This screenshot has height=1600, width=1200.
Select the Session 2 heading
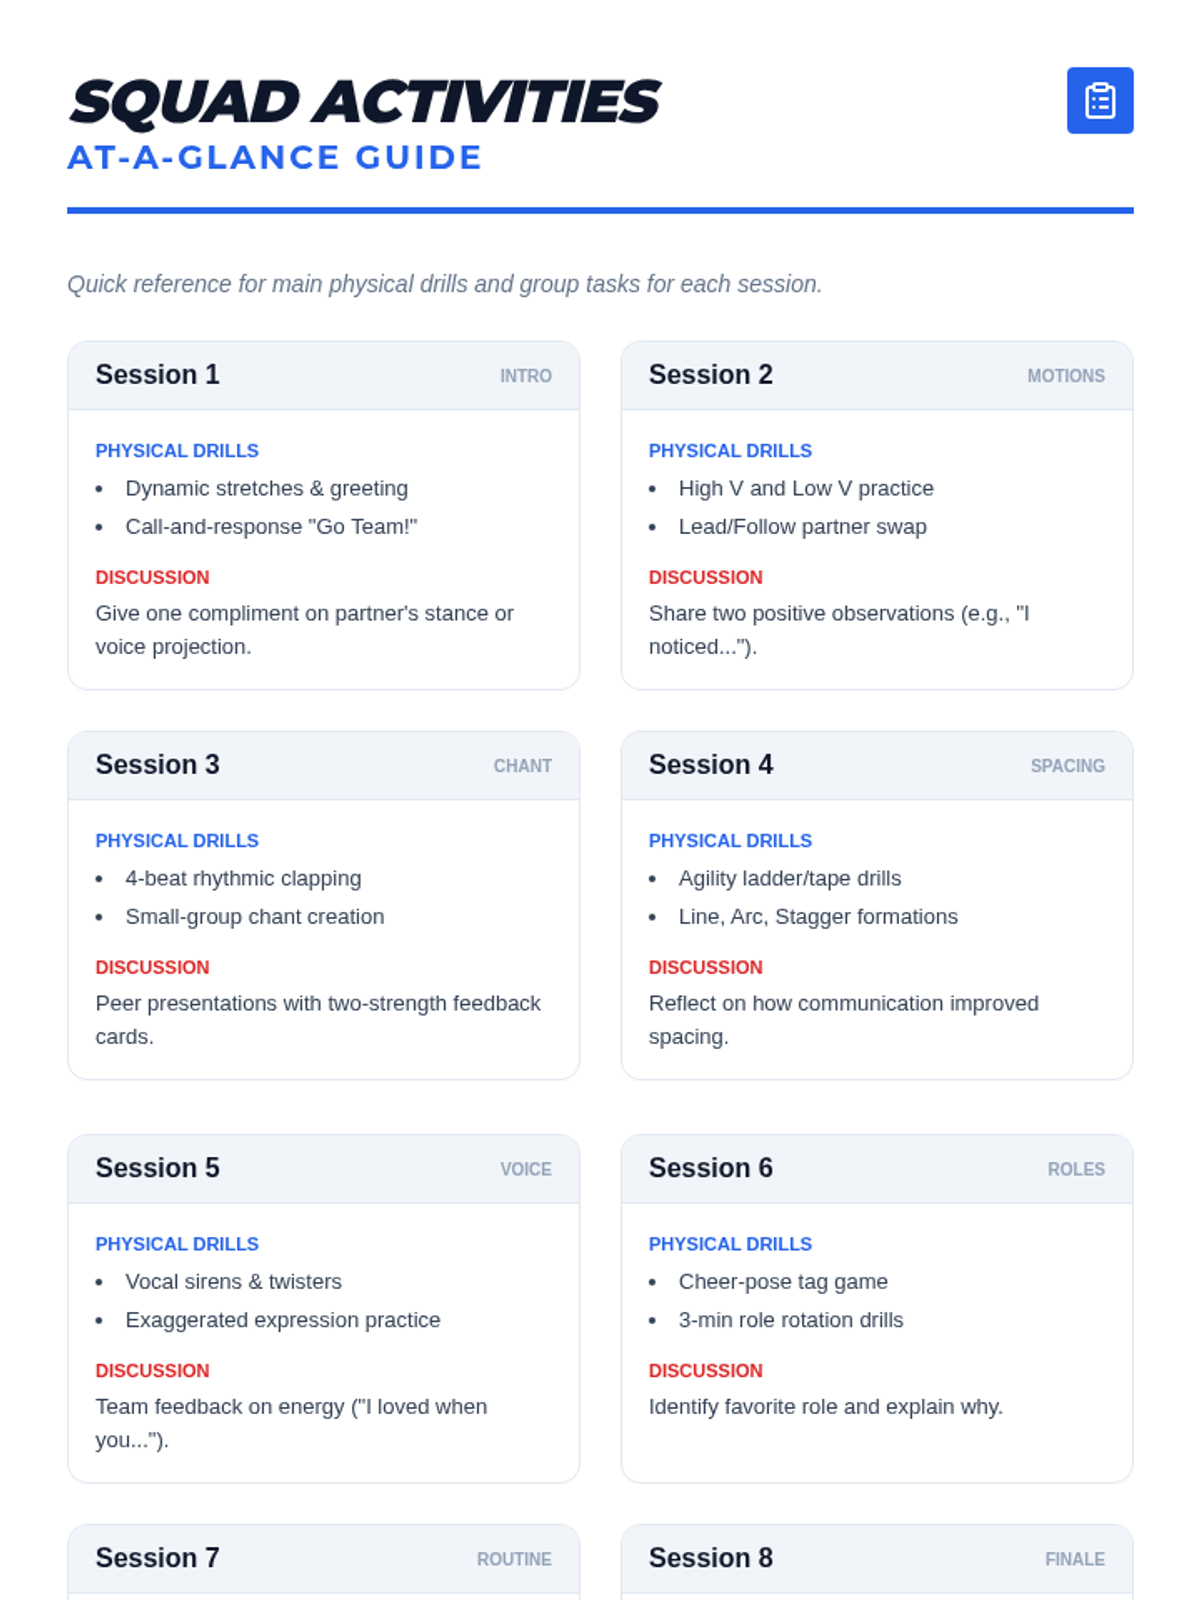(710, 375)
